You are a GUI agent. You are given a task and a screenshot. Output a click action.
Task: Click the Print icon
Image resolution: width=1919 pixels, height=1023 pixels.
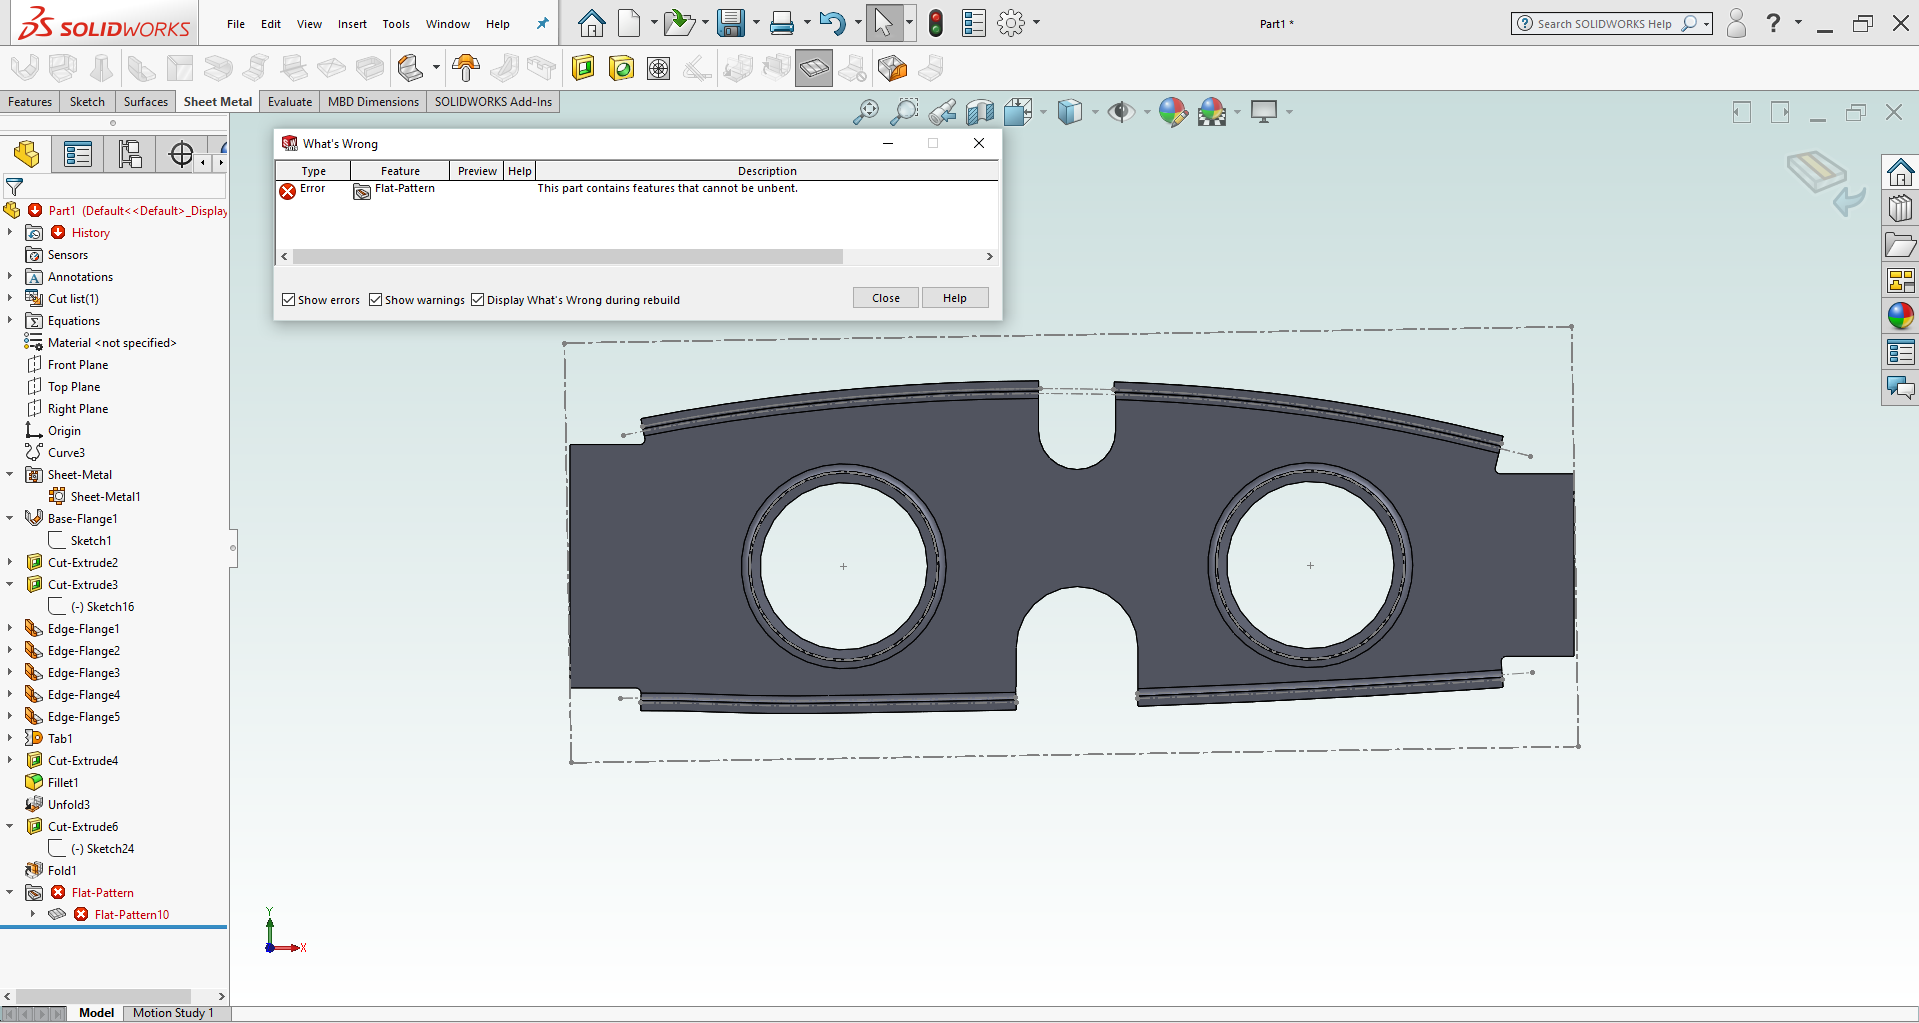point(782,23)
